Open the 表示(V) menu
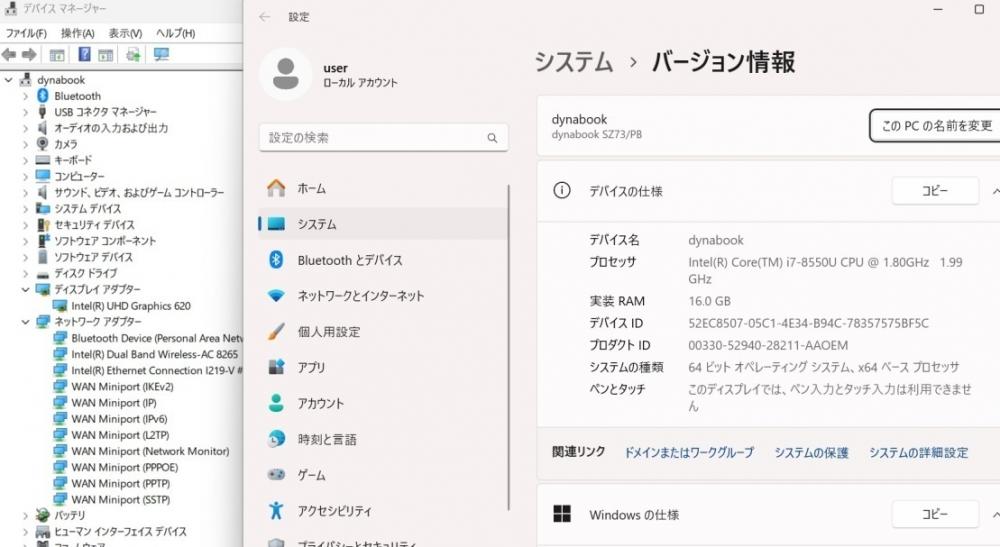1000x547 pixels. [x=125, y=33]
